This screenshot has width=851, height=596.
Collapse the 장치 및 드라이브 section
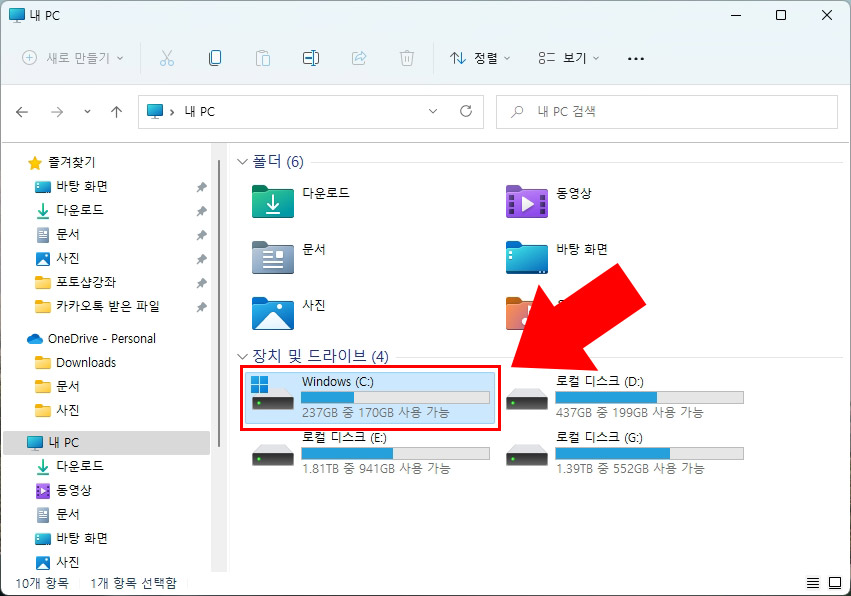[242, 356]
